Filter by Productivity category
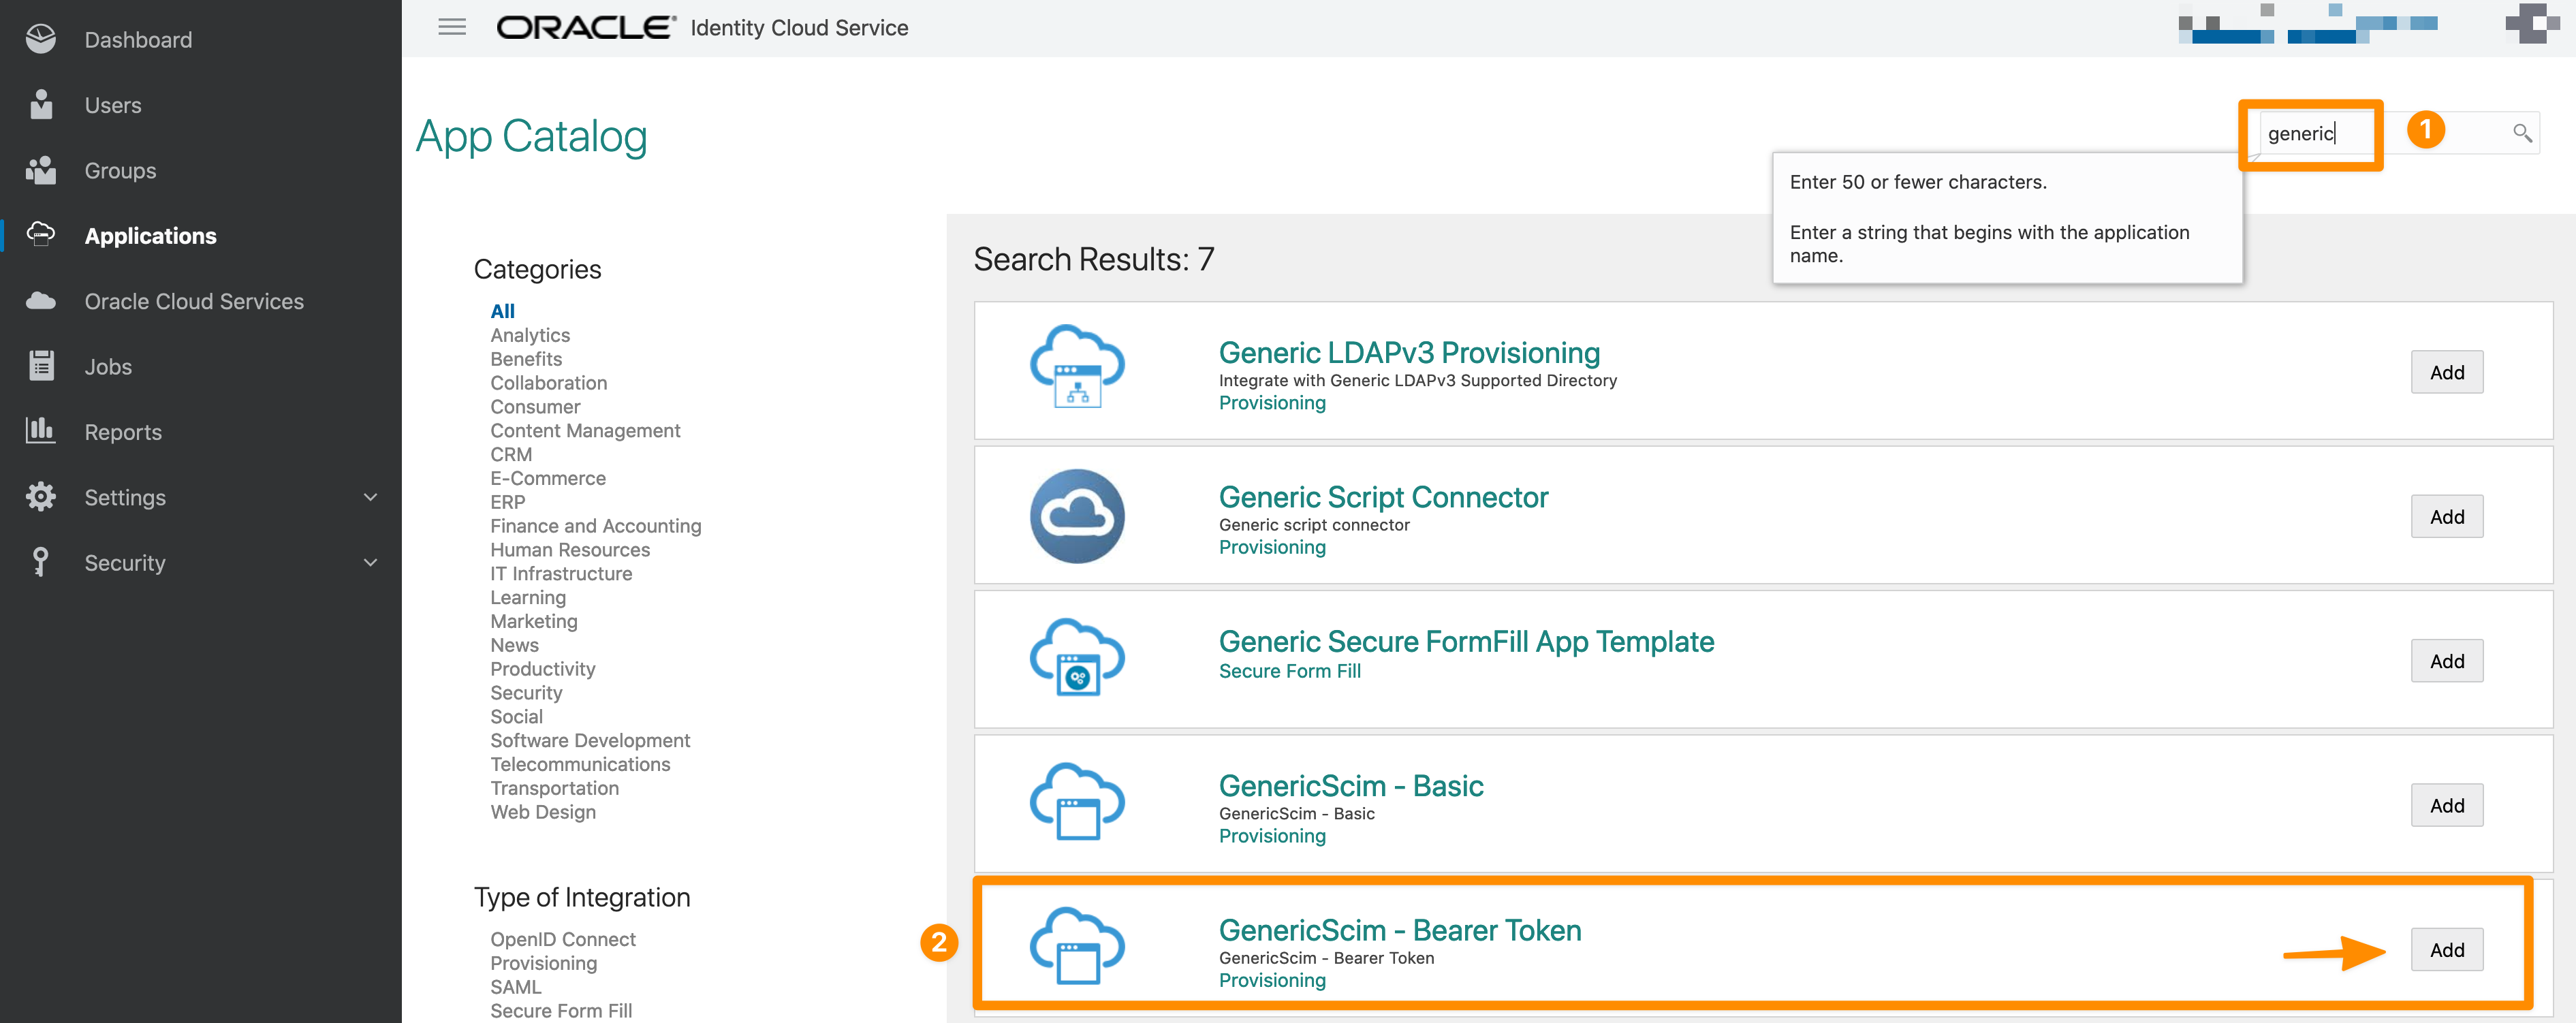Viewport: 2576px width, 1023px height. (542, 669)
